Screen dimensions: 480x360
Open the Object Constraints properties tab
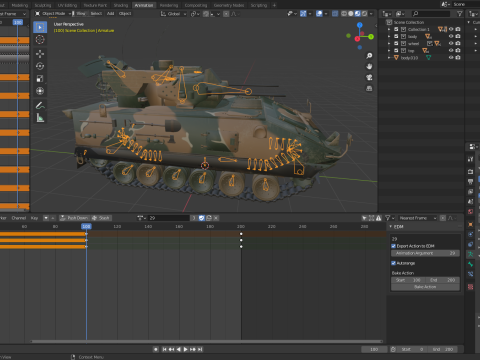pyautogui.click(x=470, y=244)
